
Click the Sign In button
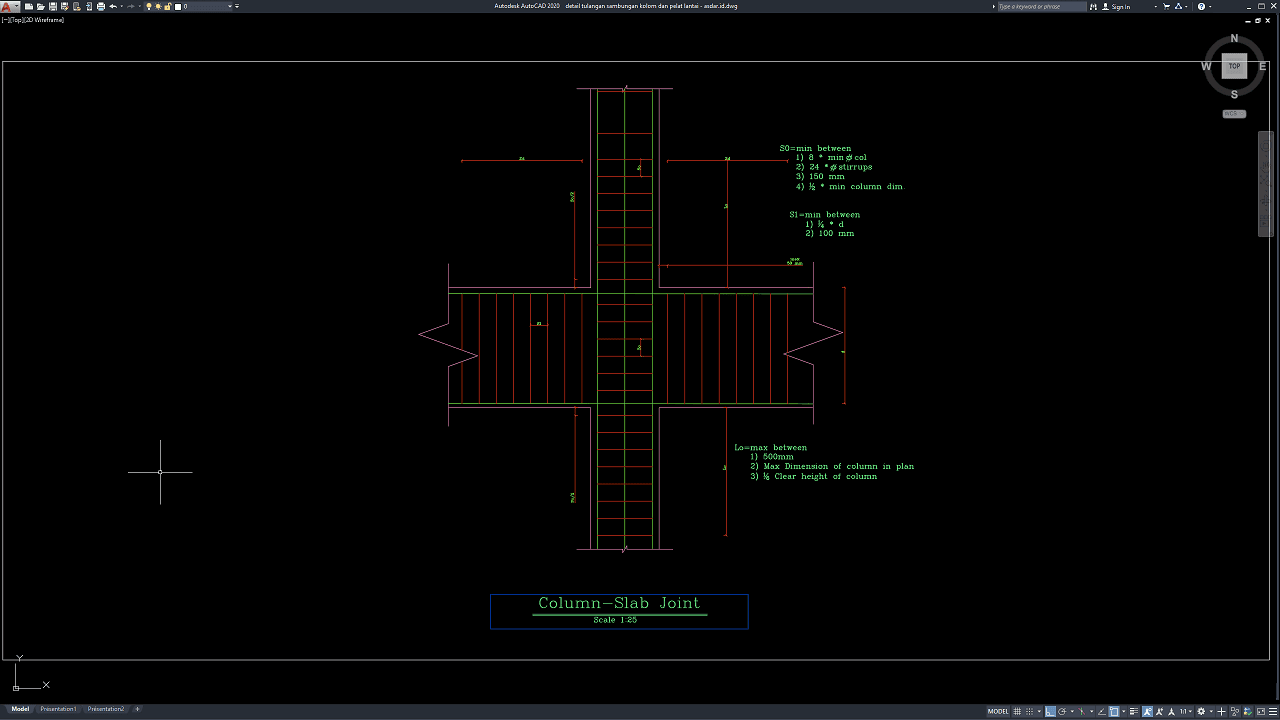pos(1121,6)
